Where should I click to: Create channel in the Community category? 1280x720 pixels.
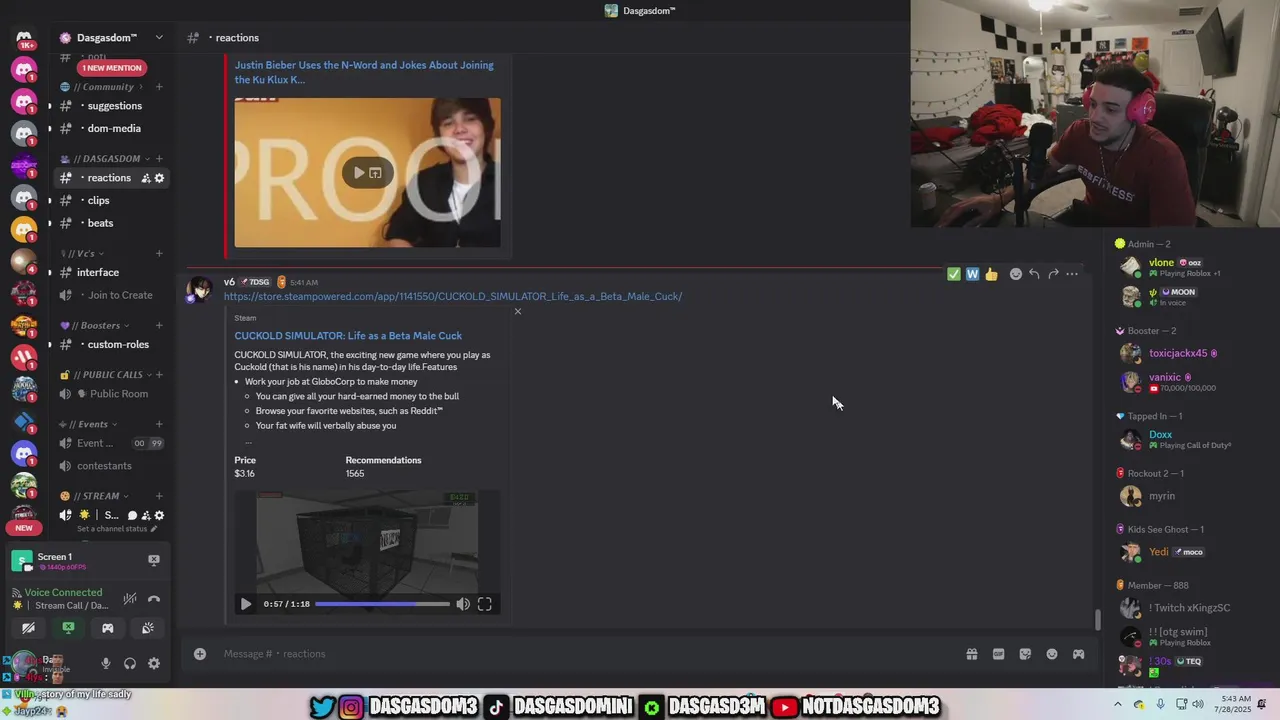click(x=159, y=87)
